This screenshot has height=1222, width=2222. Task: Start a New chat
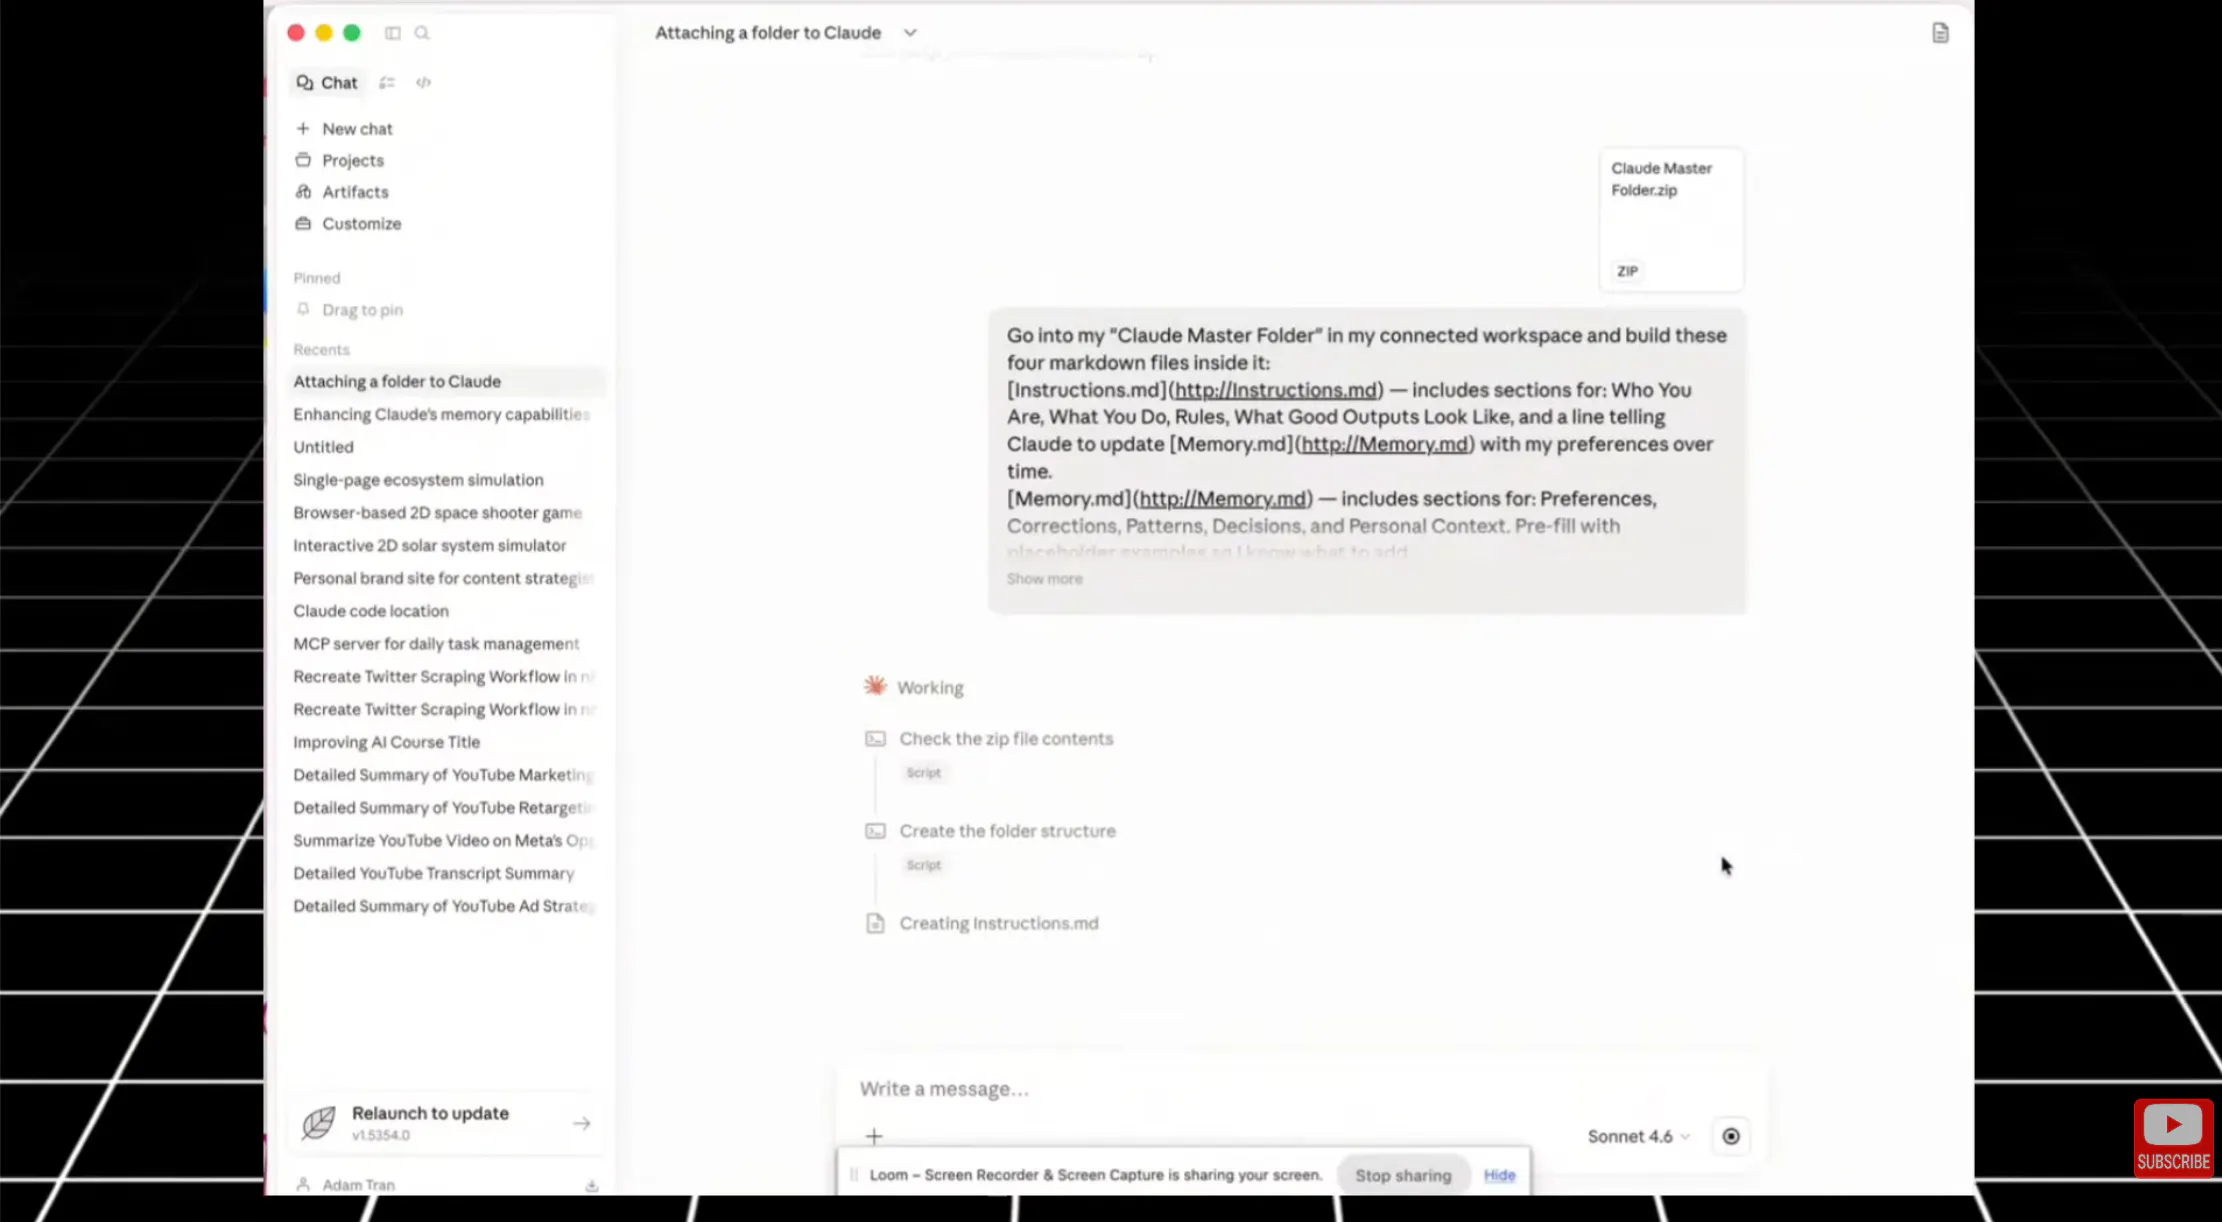tap(357, 129)
